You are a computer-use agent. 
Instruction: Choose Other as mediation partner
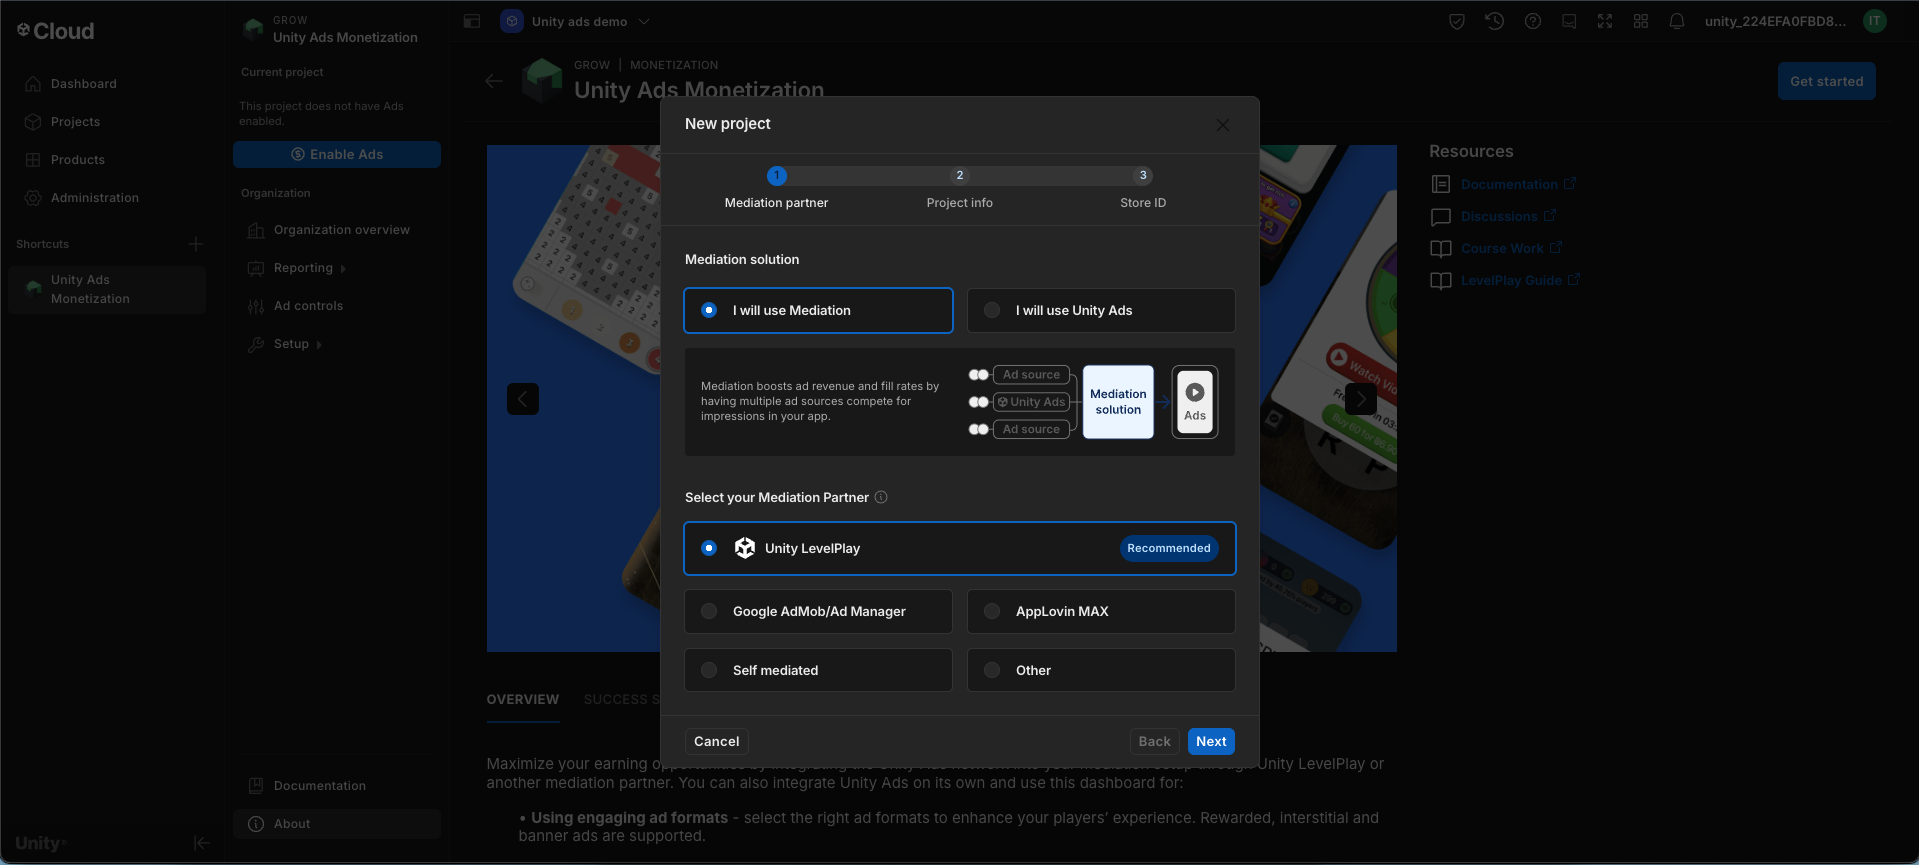[1101, 670]
